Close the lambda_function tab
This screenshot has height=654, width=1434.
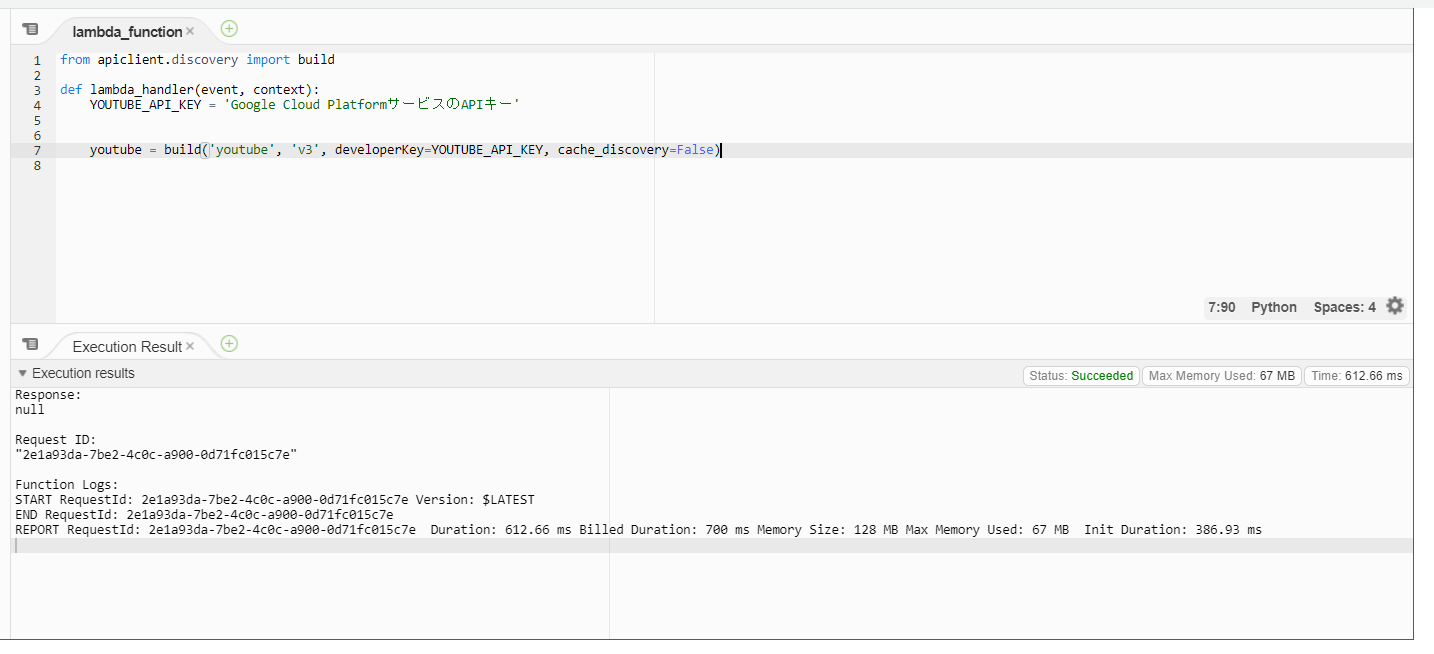click(190, 31)
